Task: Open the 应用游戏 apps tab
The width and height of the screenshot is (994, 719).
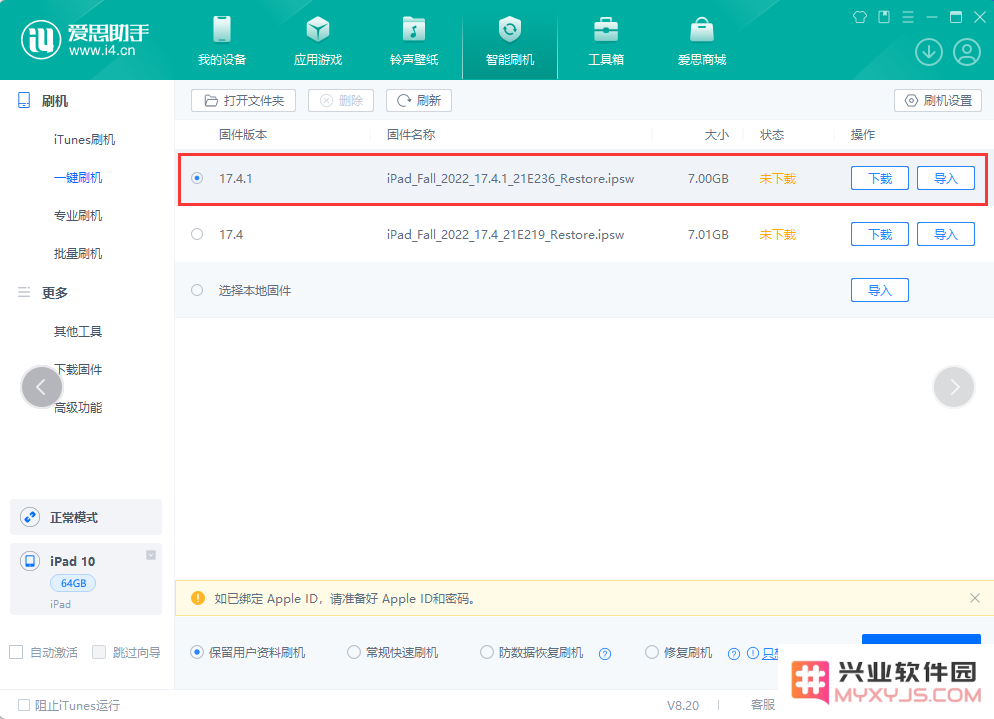Action: (318, 41)
